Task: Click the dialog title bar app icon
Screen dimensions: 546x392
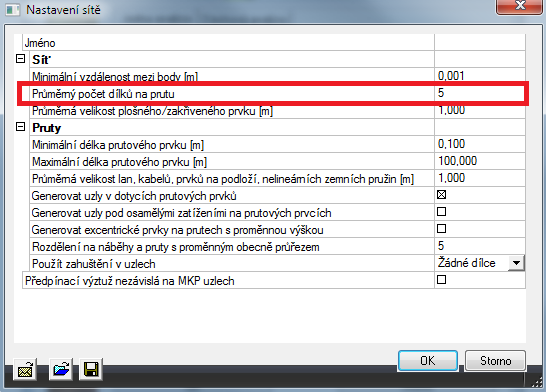Action: pyautogui.click(x=13, y=9)
